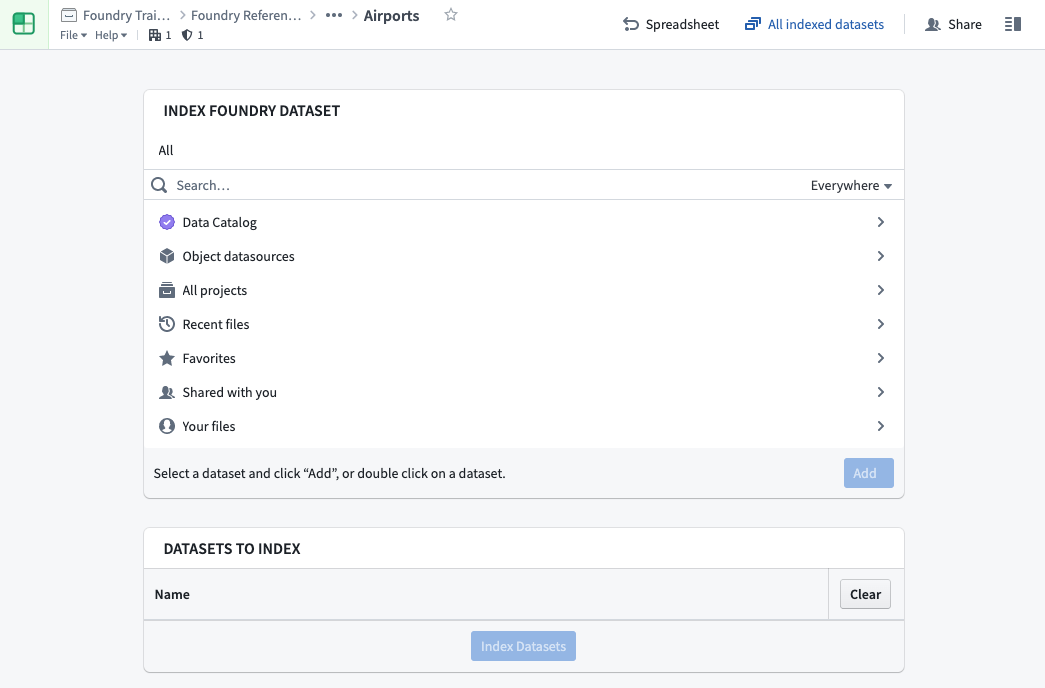The width and height of the screenshot is (1045, 688).
Task: Click the green Fusion spreadsheet app icon
Action: [24, 24]
